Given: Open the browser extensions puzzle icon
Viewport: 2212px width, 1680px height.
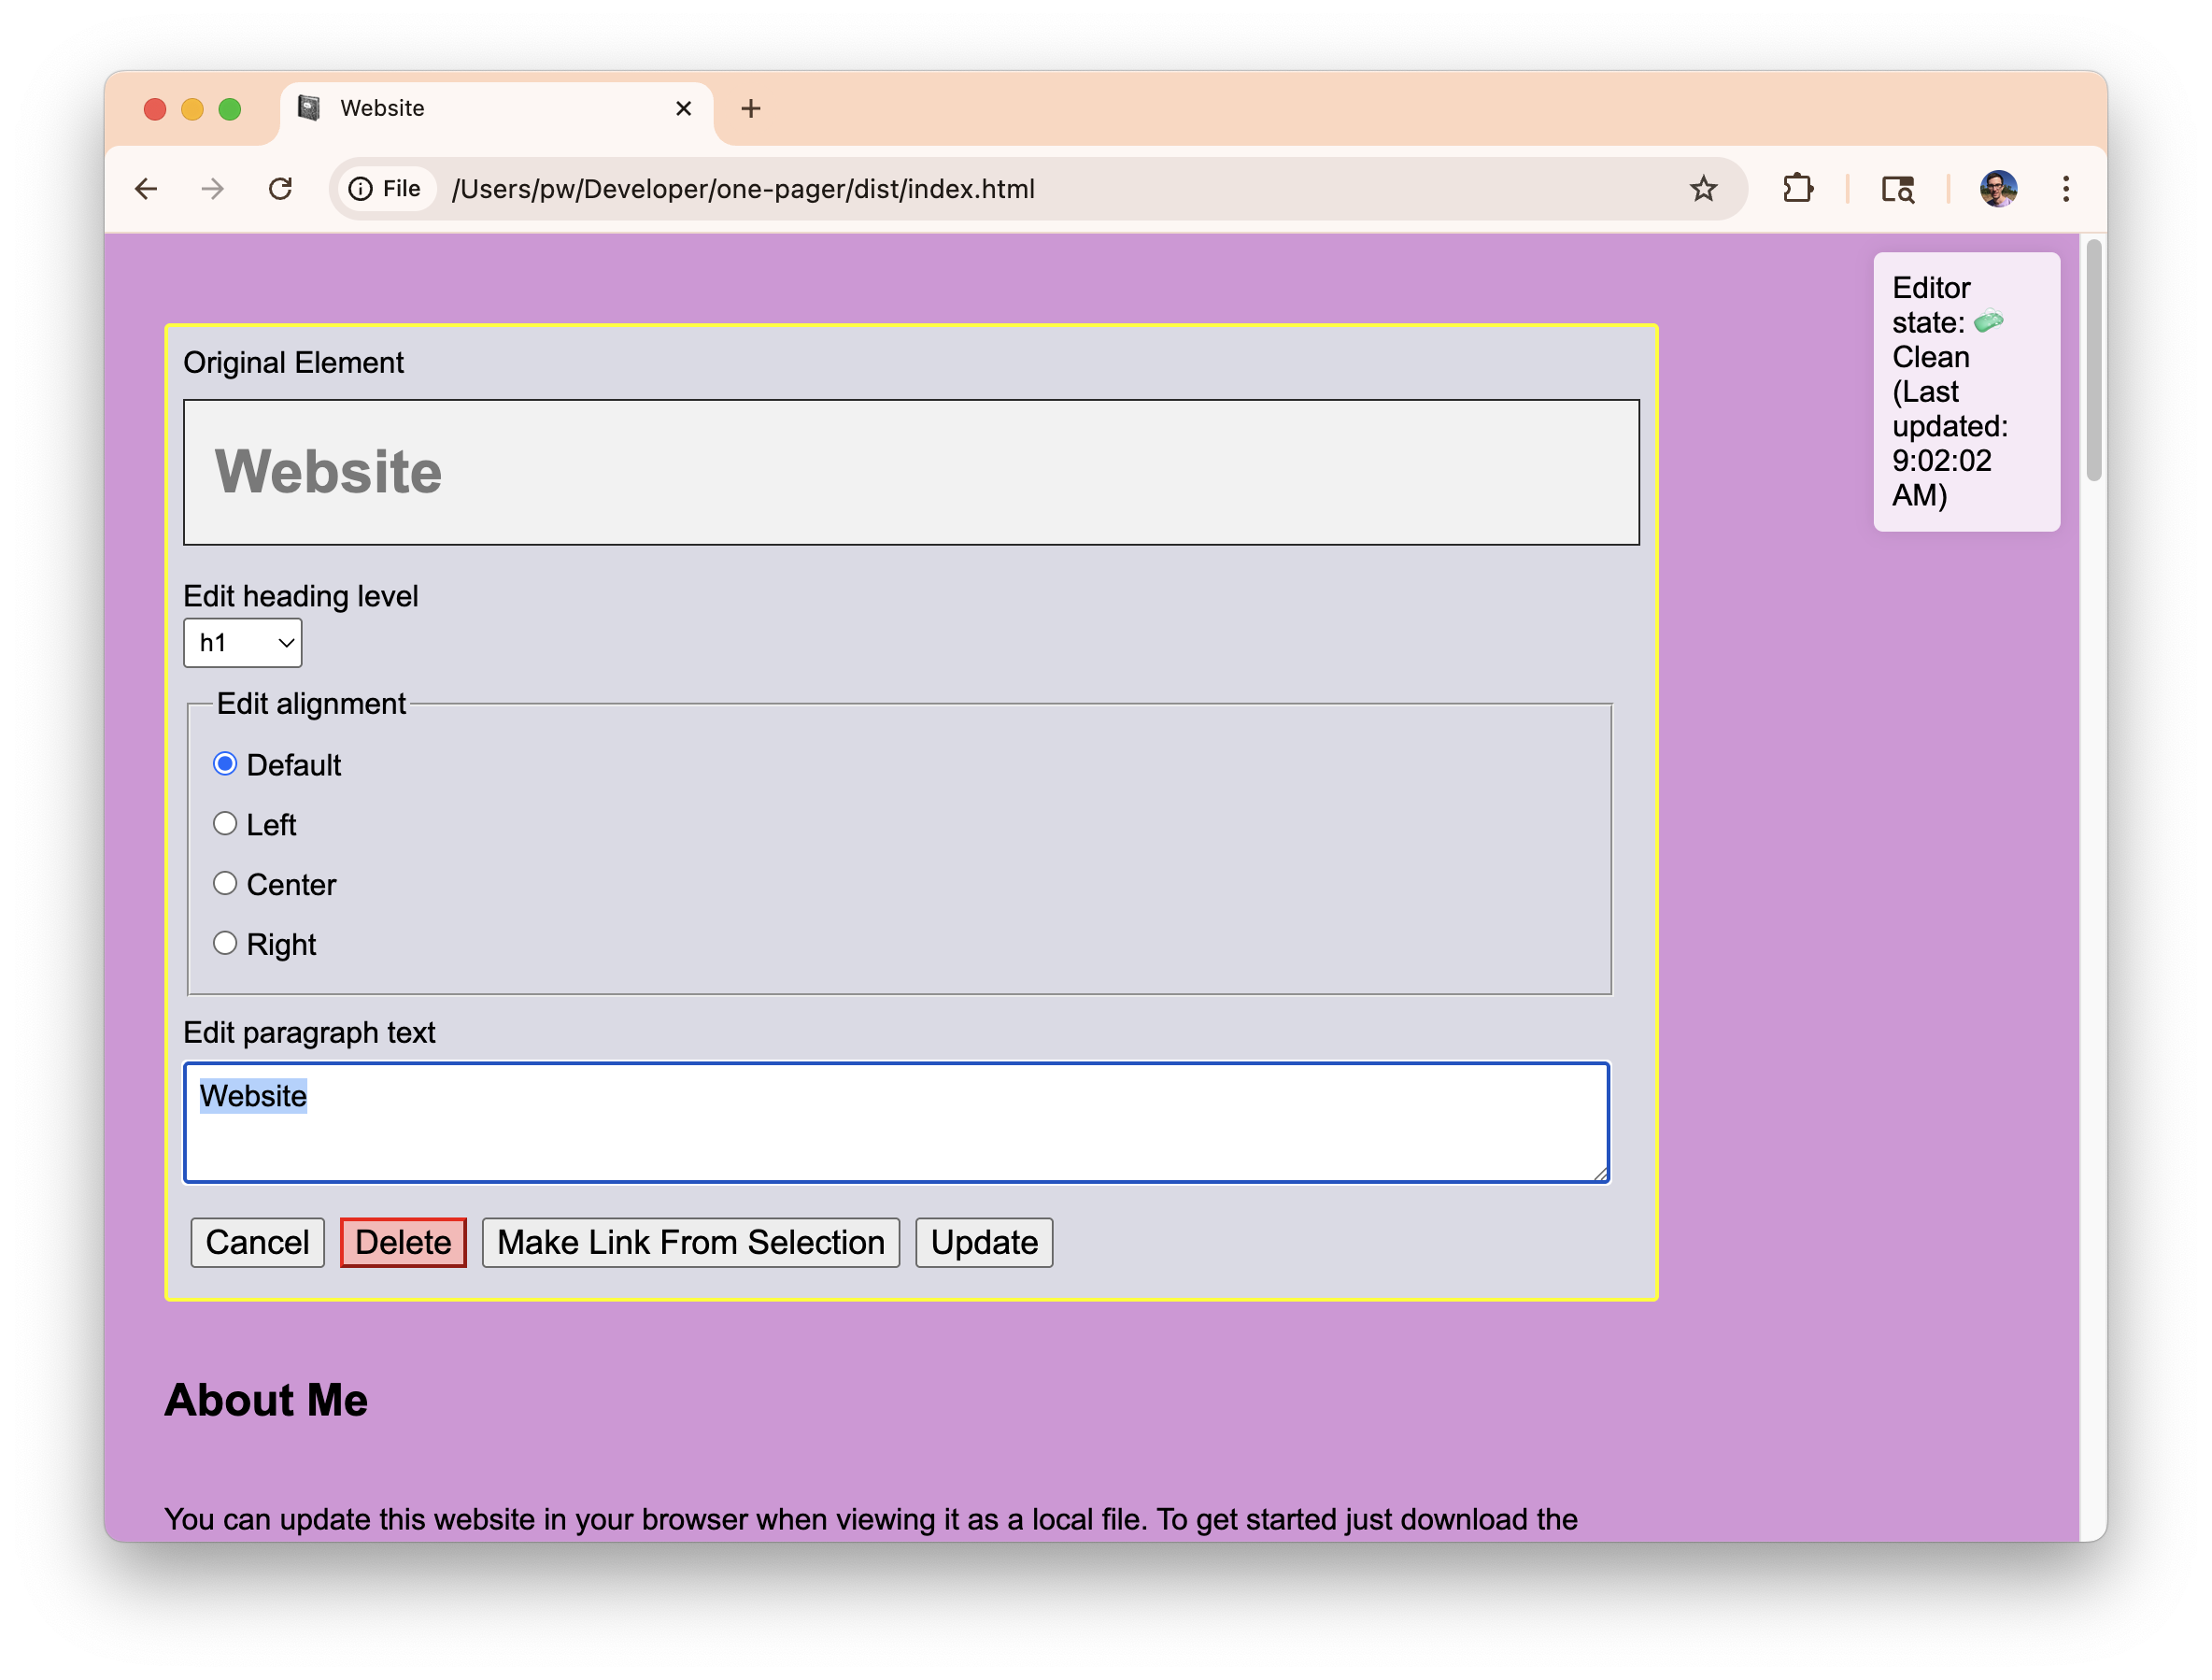Looking at the screenshot, I should pyautogui.click(x=1797, y=188).
